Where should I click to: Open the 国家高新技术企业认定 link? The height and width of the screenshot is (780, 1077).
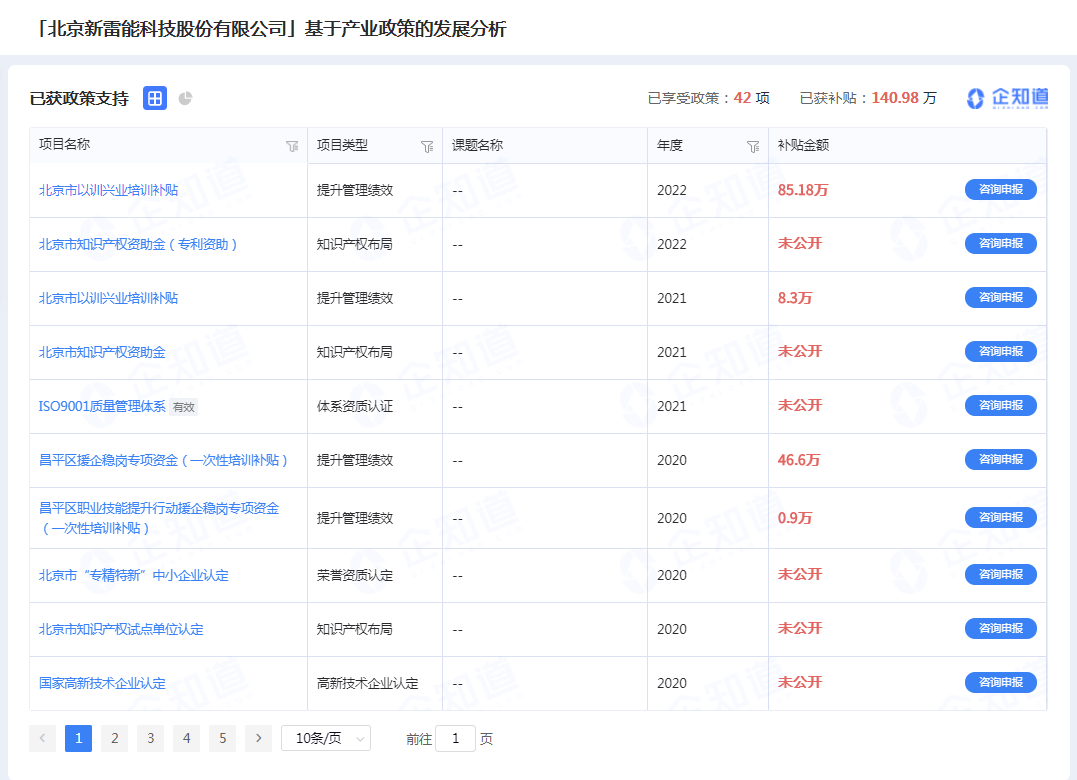coord(102,683)
